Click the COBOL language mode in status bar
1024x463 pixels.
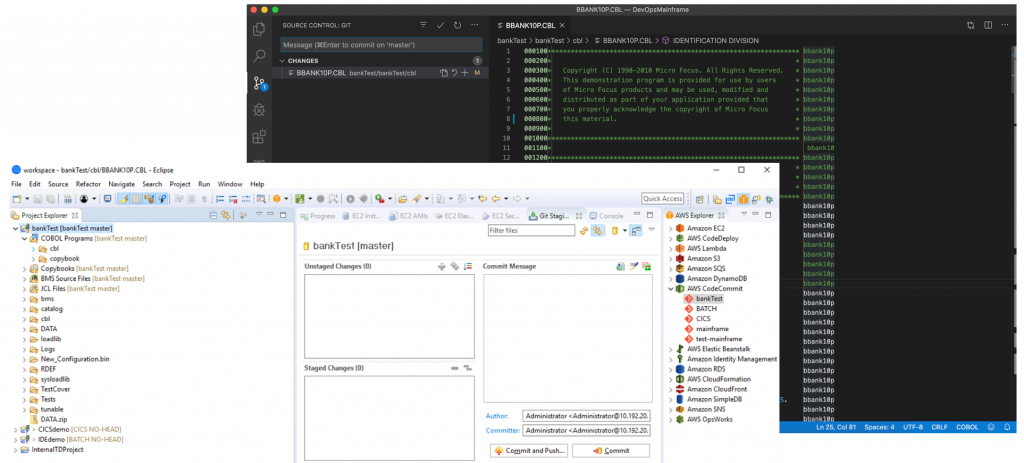coord(967,427)
